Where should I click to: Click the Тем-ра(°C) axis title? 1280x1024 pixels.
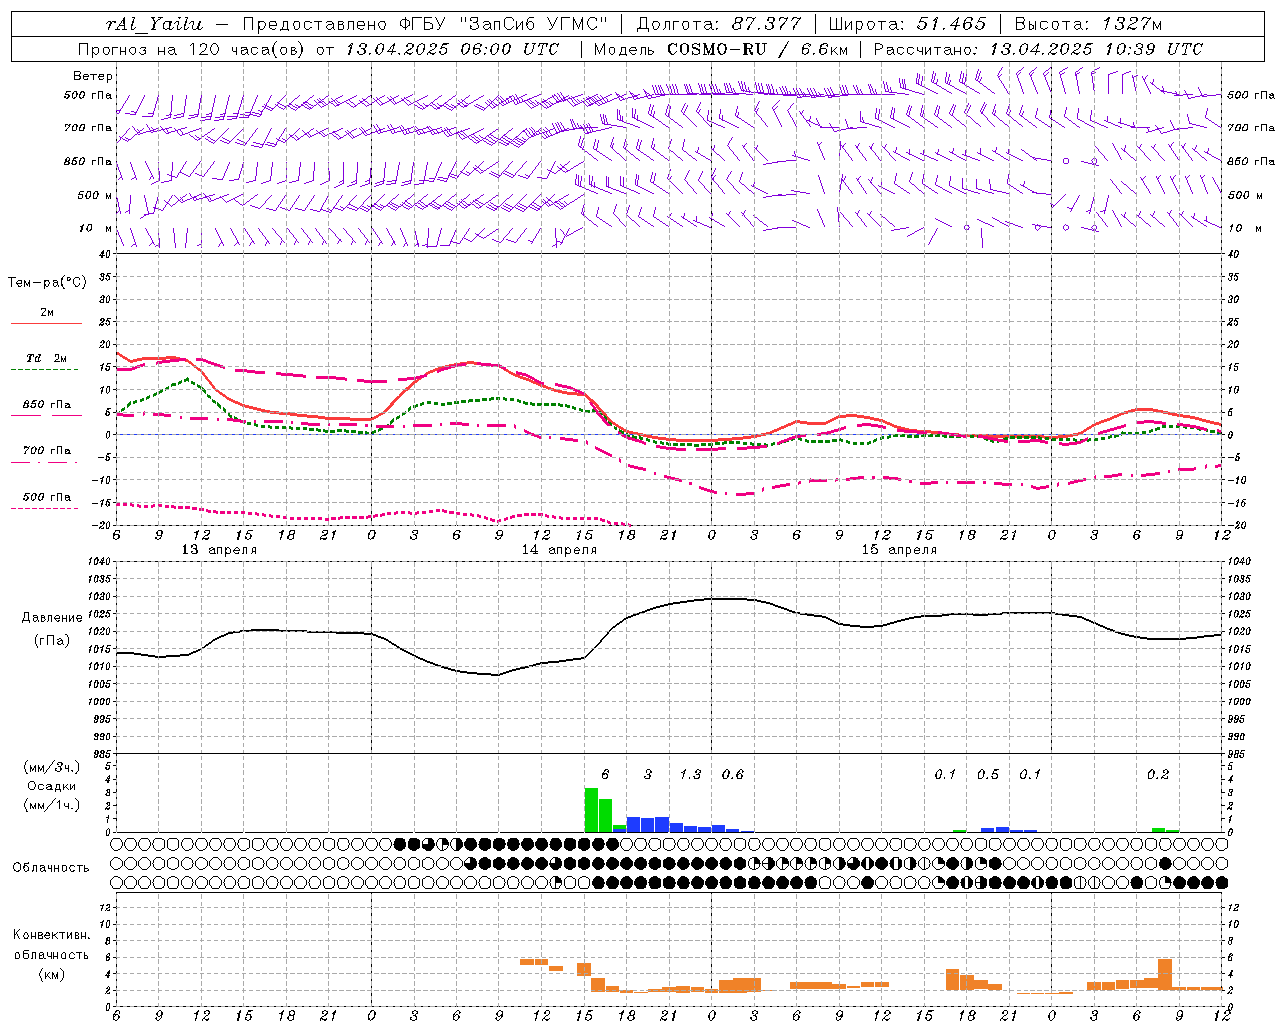click(x=47, y=283)
